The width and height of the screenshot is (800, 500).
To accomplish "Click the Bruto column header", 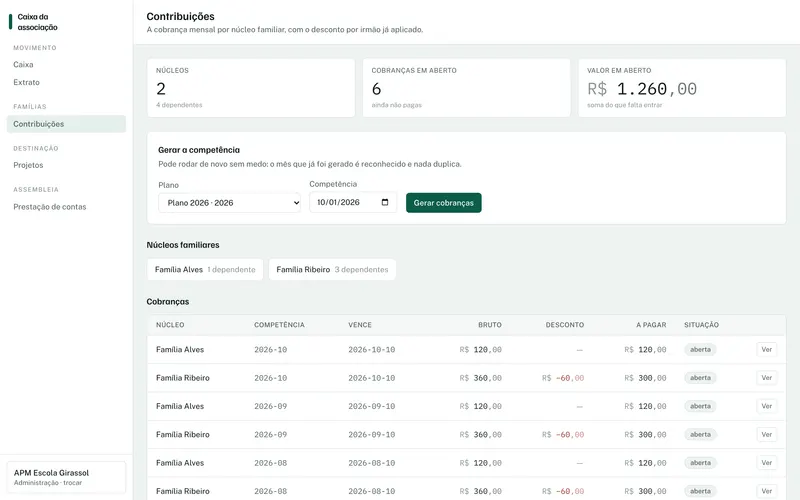I will click(490, 325).
